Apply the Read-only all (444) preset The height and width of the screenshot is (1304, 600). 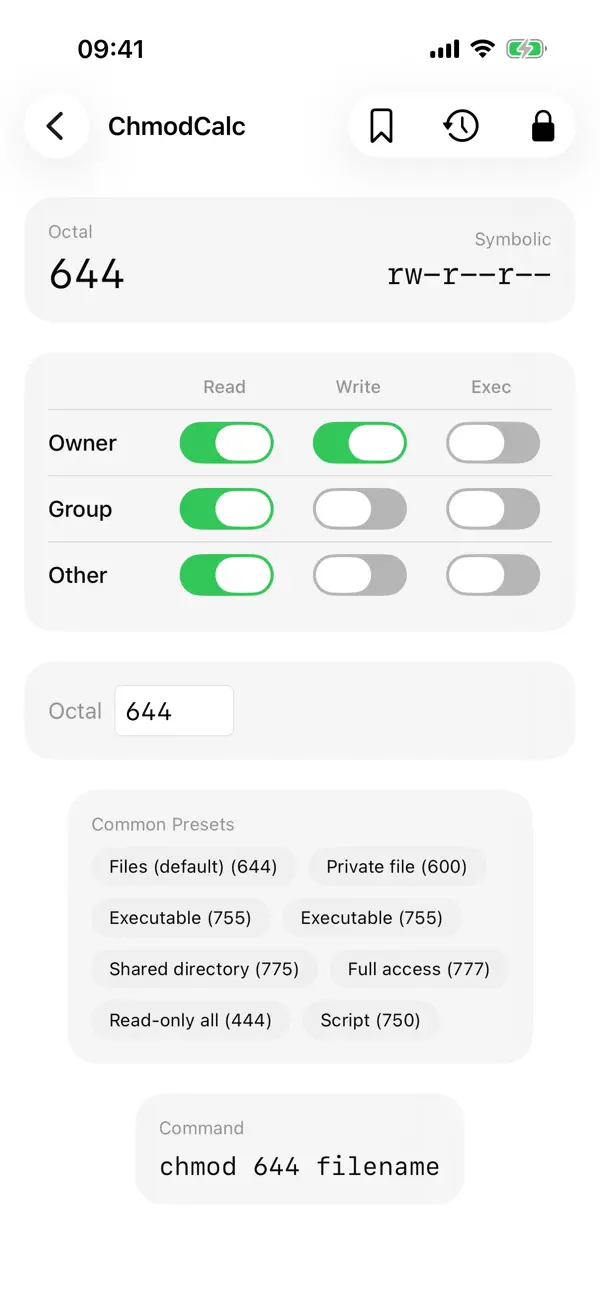click(x=190, y=1020)
